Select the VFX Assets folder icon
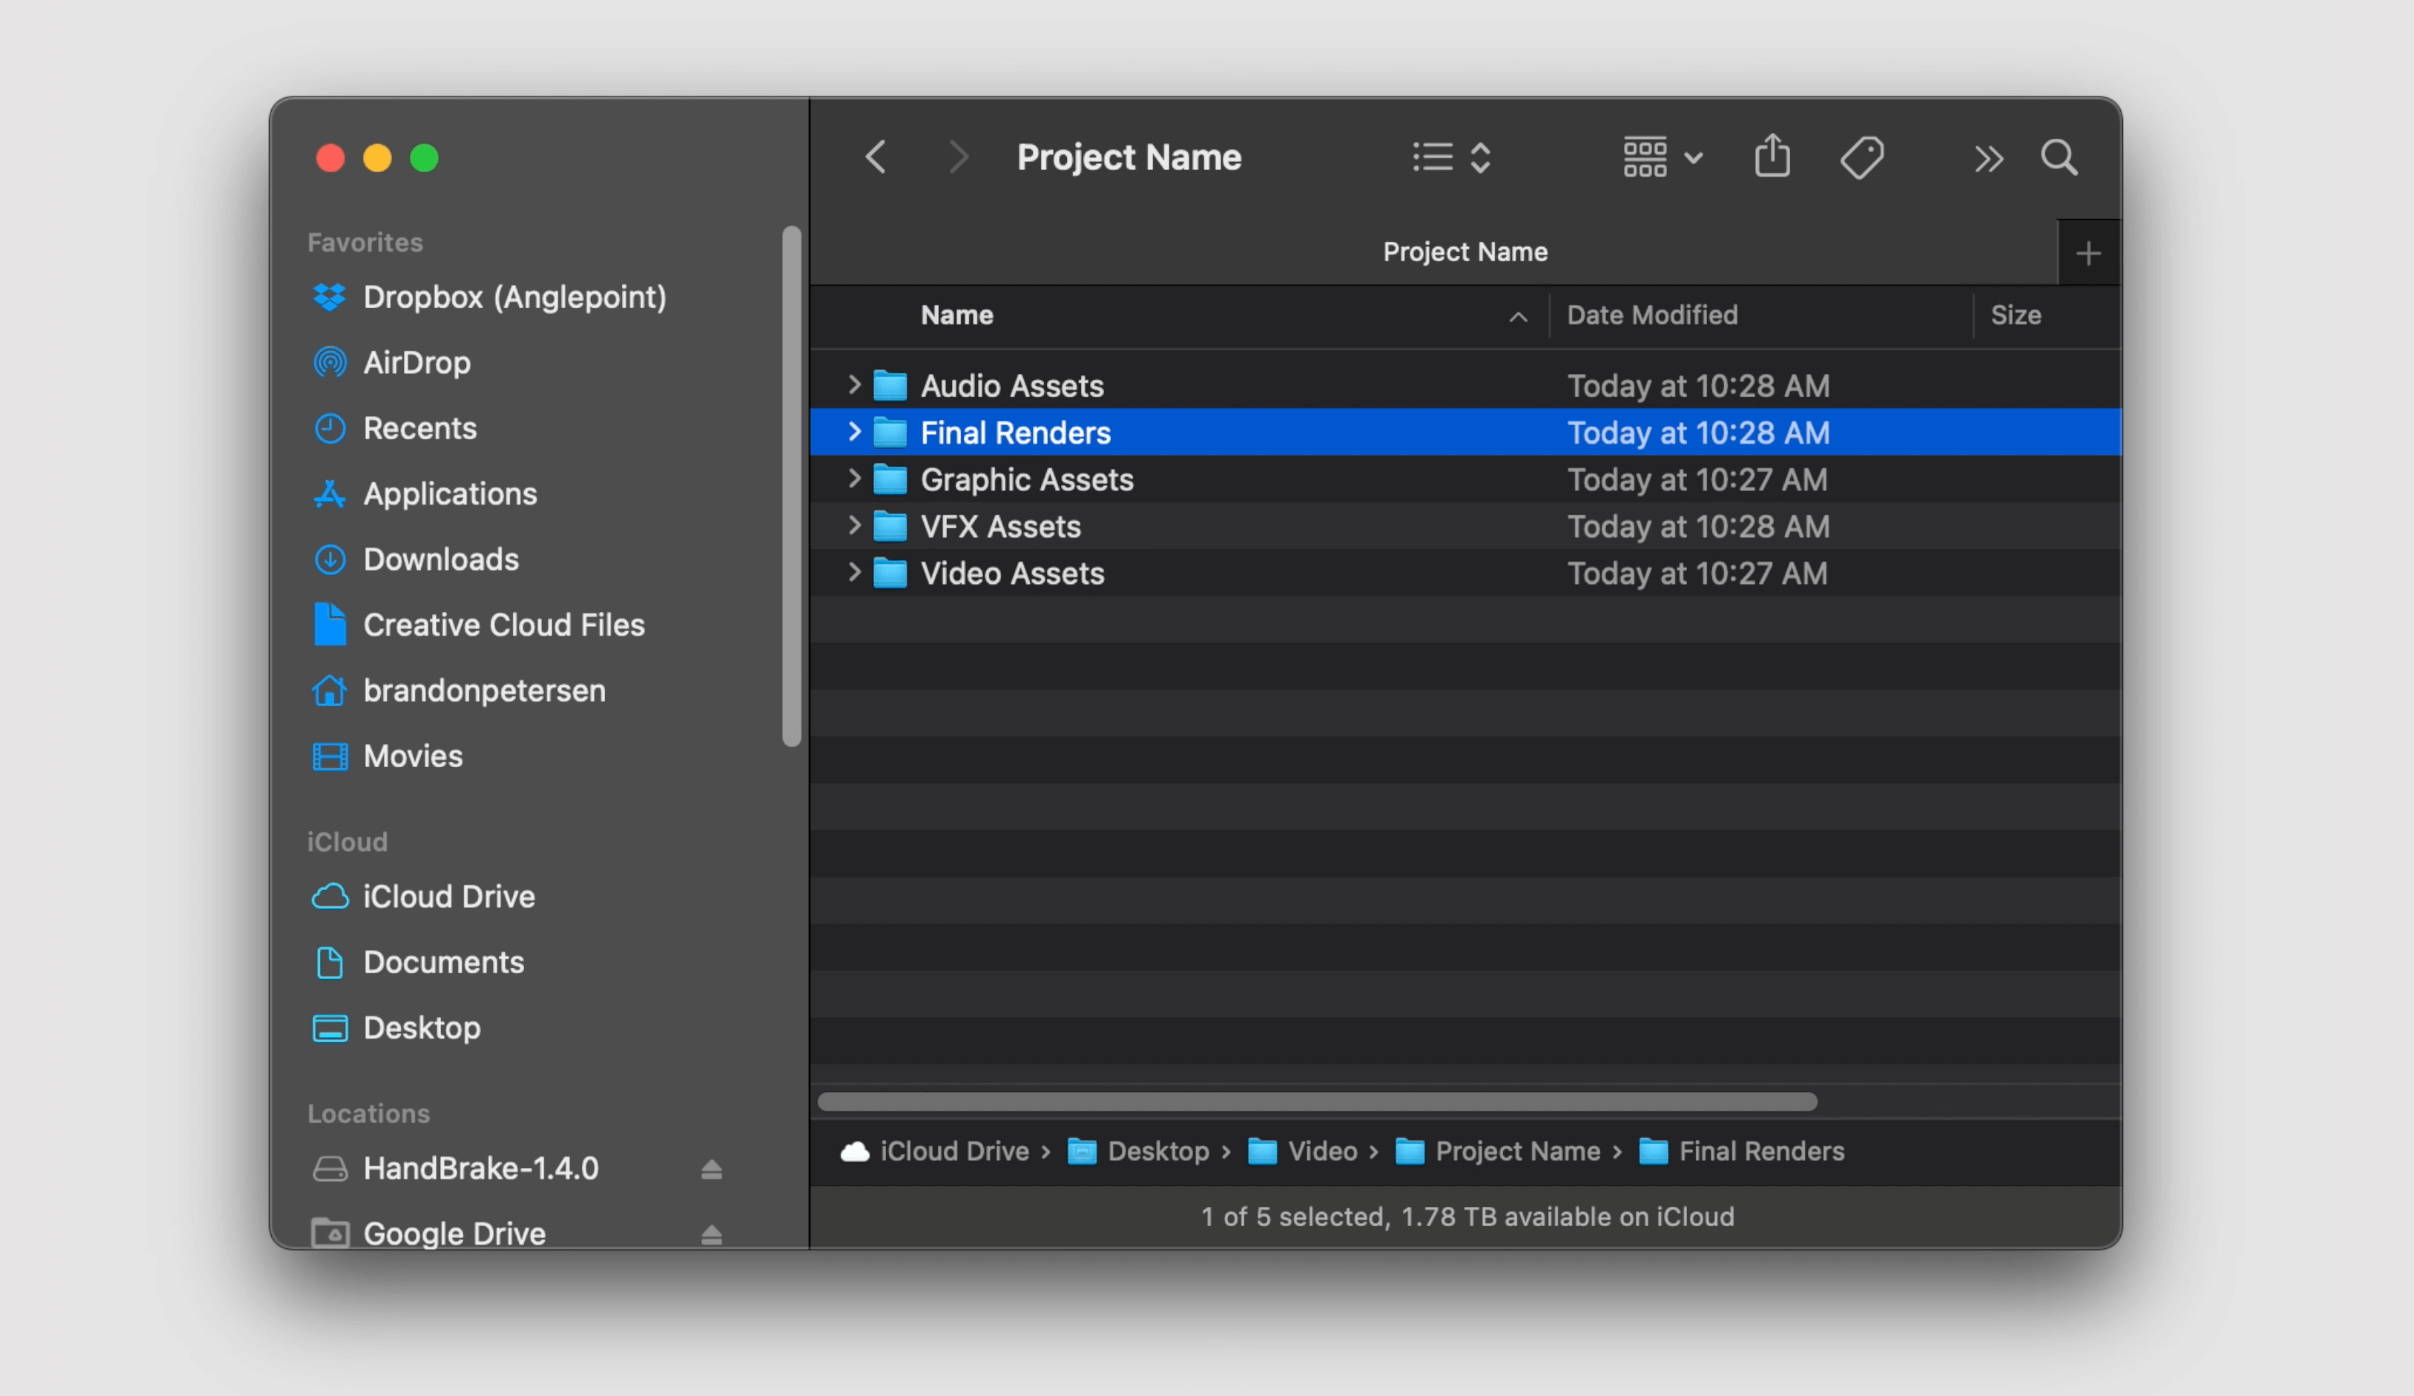 [x=890, y=526]
